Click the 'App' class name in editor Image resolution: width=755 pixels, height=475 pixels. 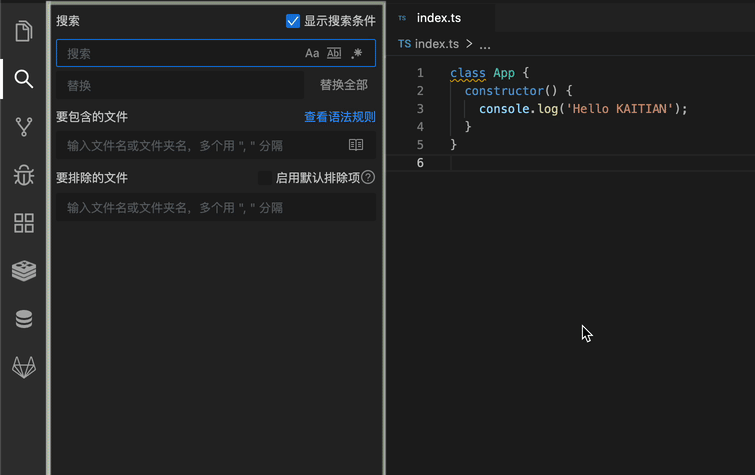tap(504, 73)
